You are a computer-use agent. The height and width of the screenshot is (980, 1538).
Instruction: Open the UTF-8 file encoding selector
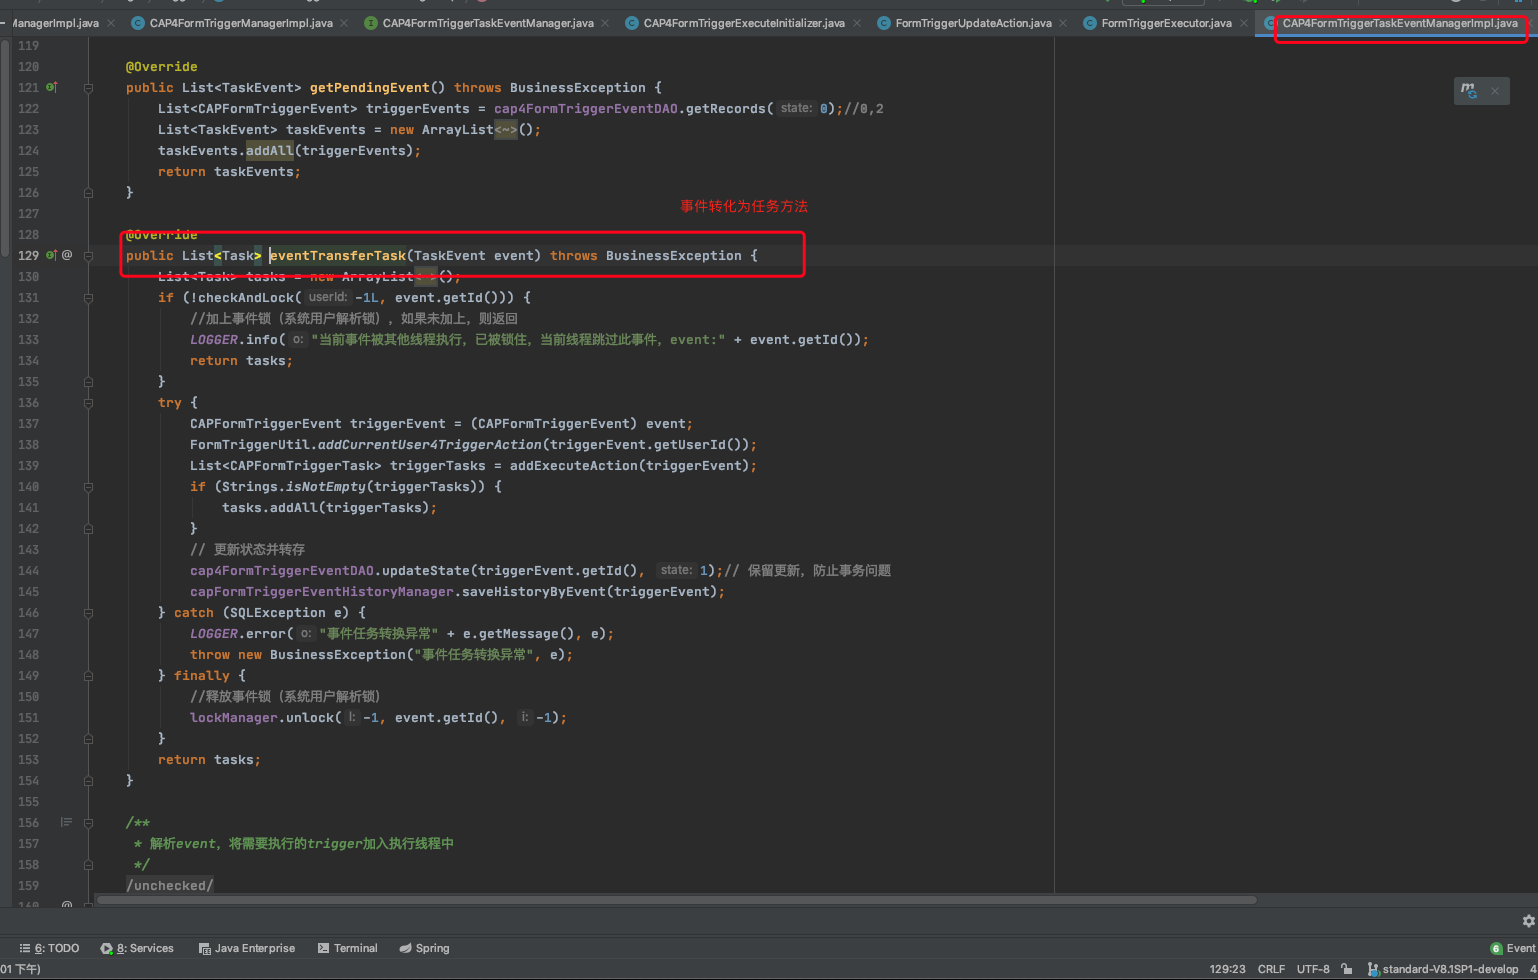[1312, 969]
